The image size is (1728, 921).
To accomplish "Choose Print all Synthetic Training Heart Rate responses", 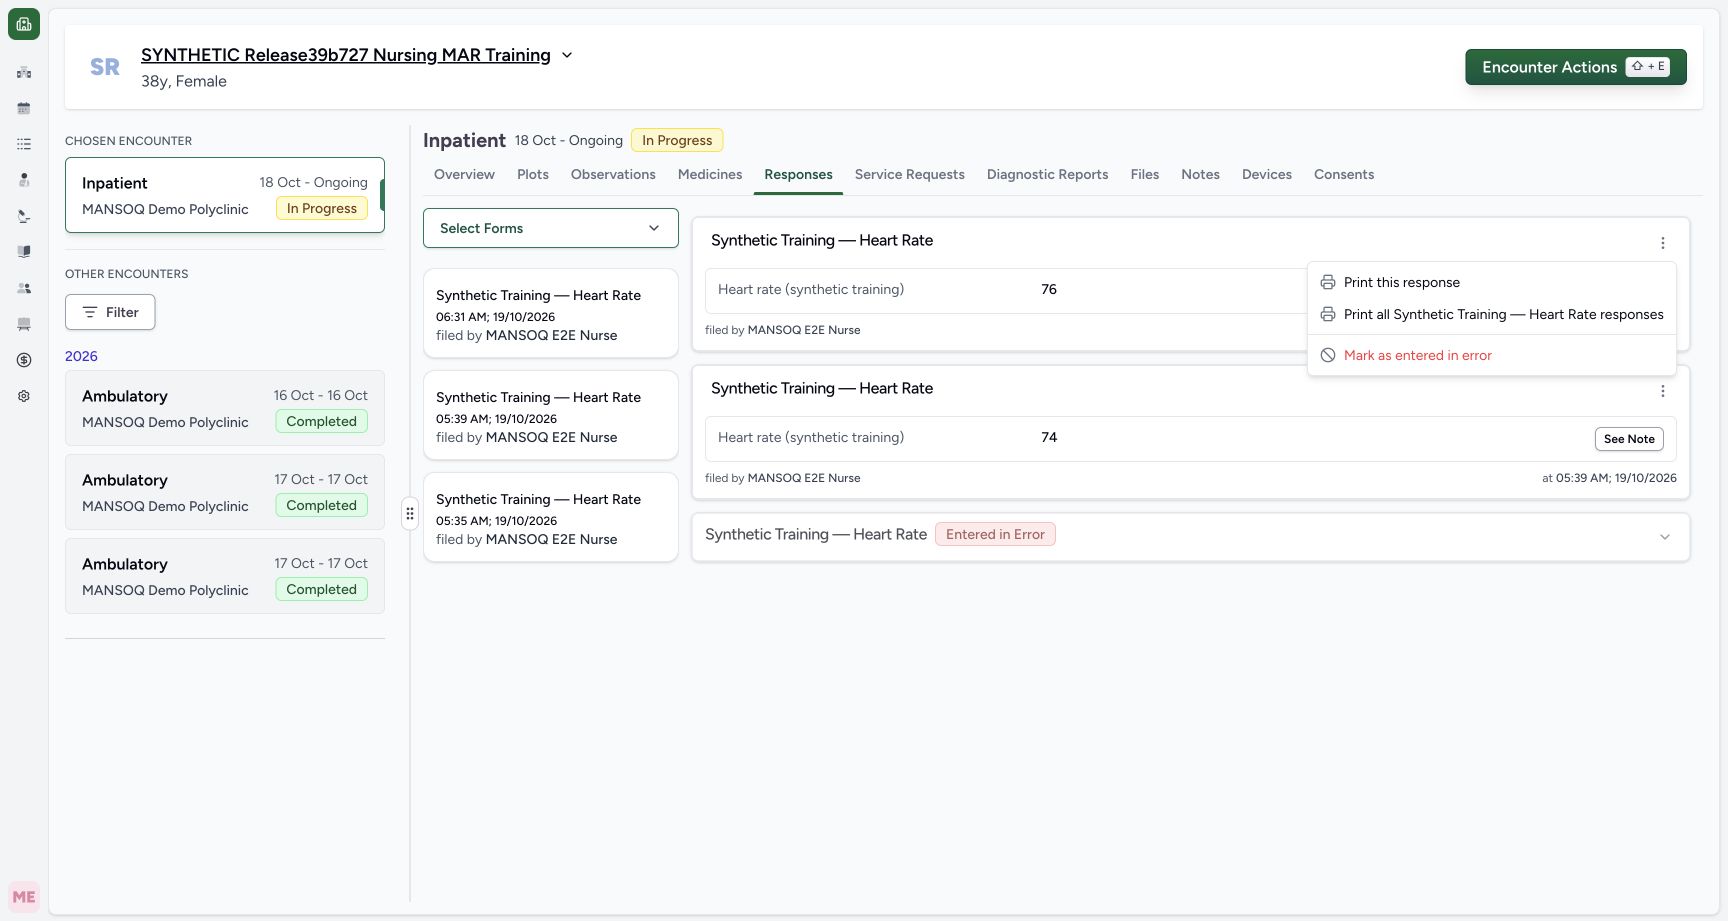I will tap(1491, 314).
